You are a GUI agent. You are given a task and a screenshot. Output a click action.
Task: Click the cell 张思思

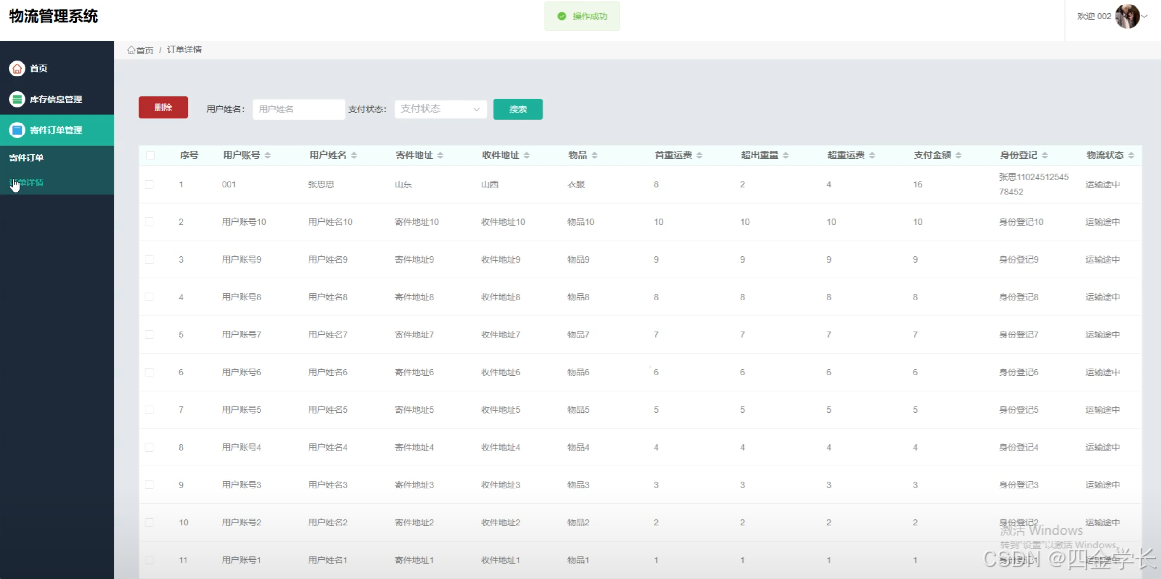(x=321, y=184)
